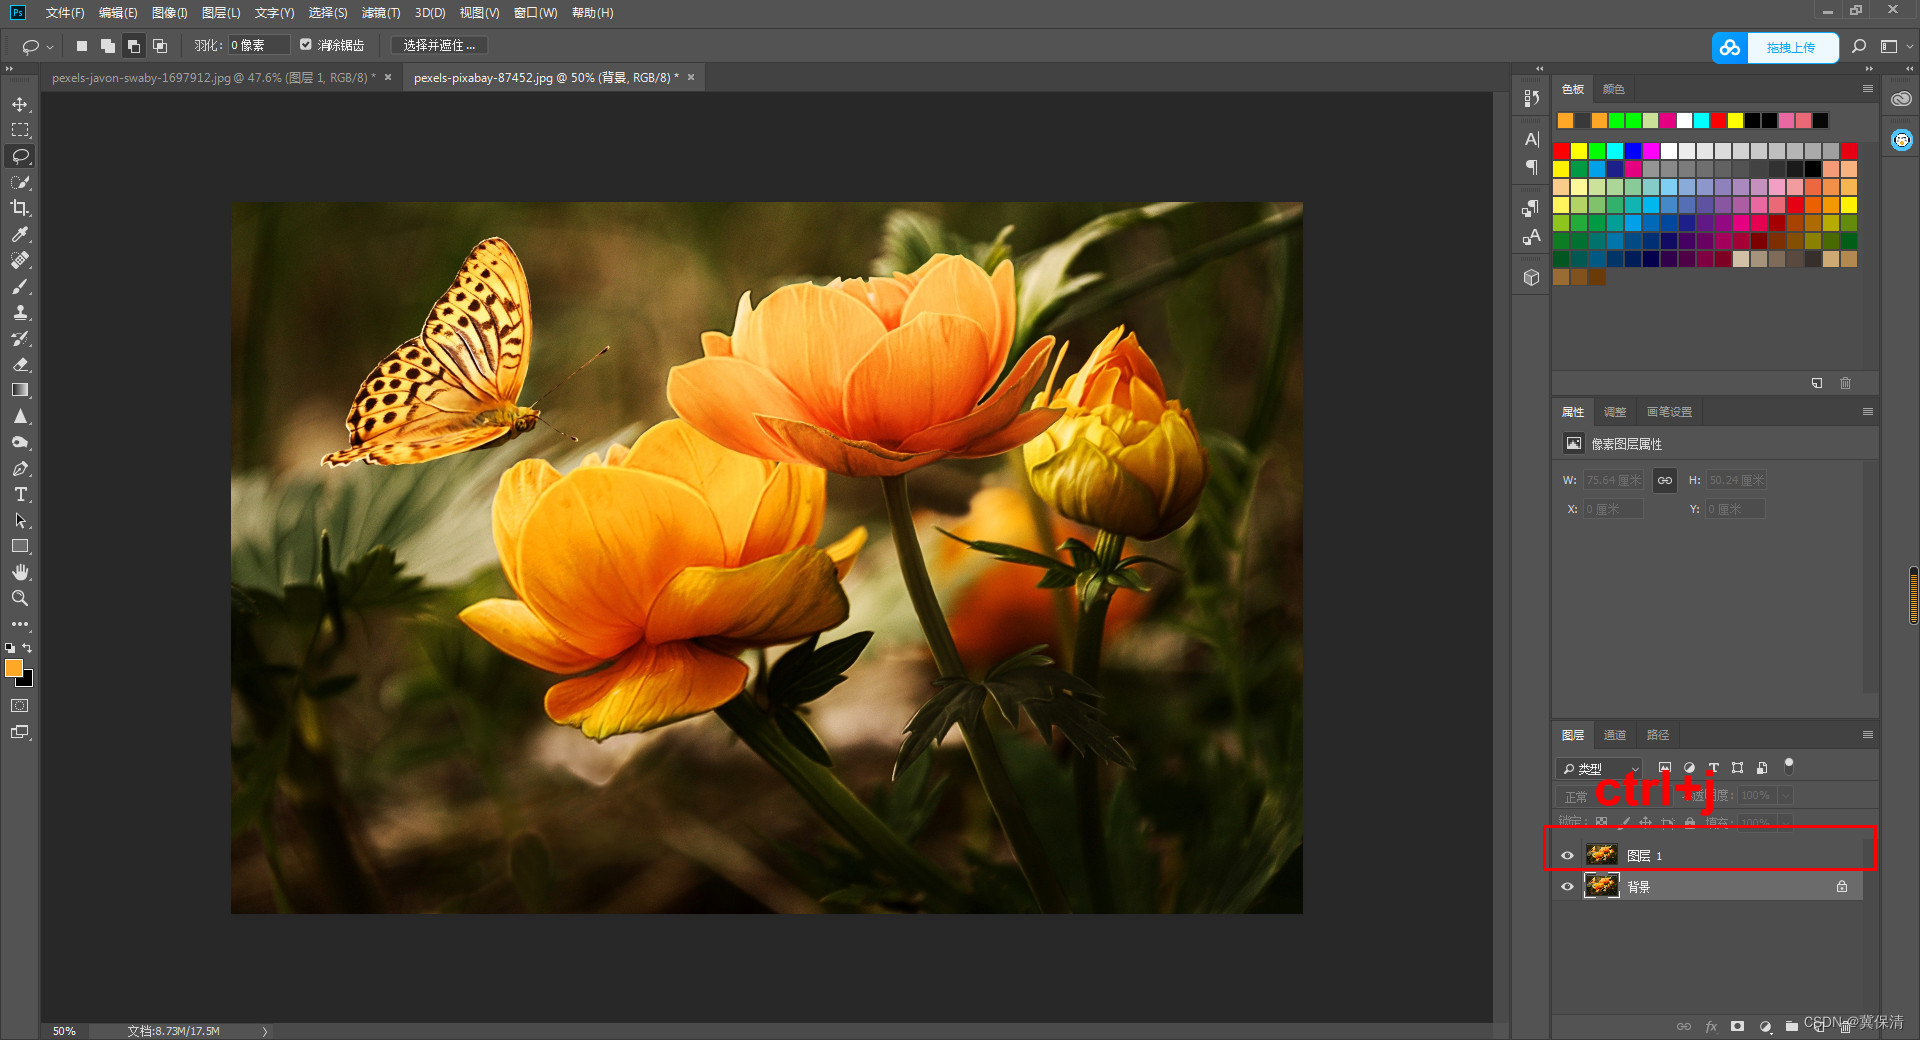1920x1040 pixels.
Task: Open the layer filter 类型 dropdown
Action: [1598, 769]
